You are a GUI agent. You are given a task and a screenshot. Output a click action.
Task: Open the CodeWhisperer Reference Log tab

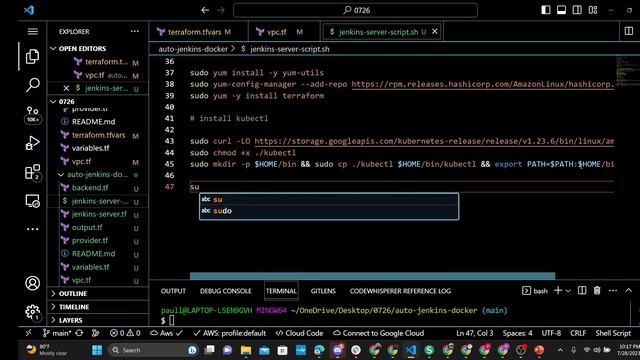coord(400,291)
